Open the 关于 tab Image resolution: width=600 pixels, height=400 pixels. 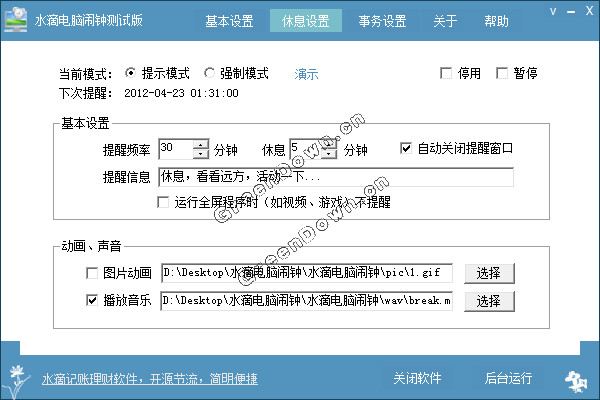point(445,21)
